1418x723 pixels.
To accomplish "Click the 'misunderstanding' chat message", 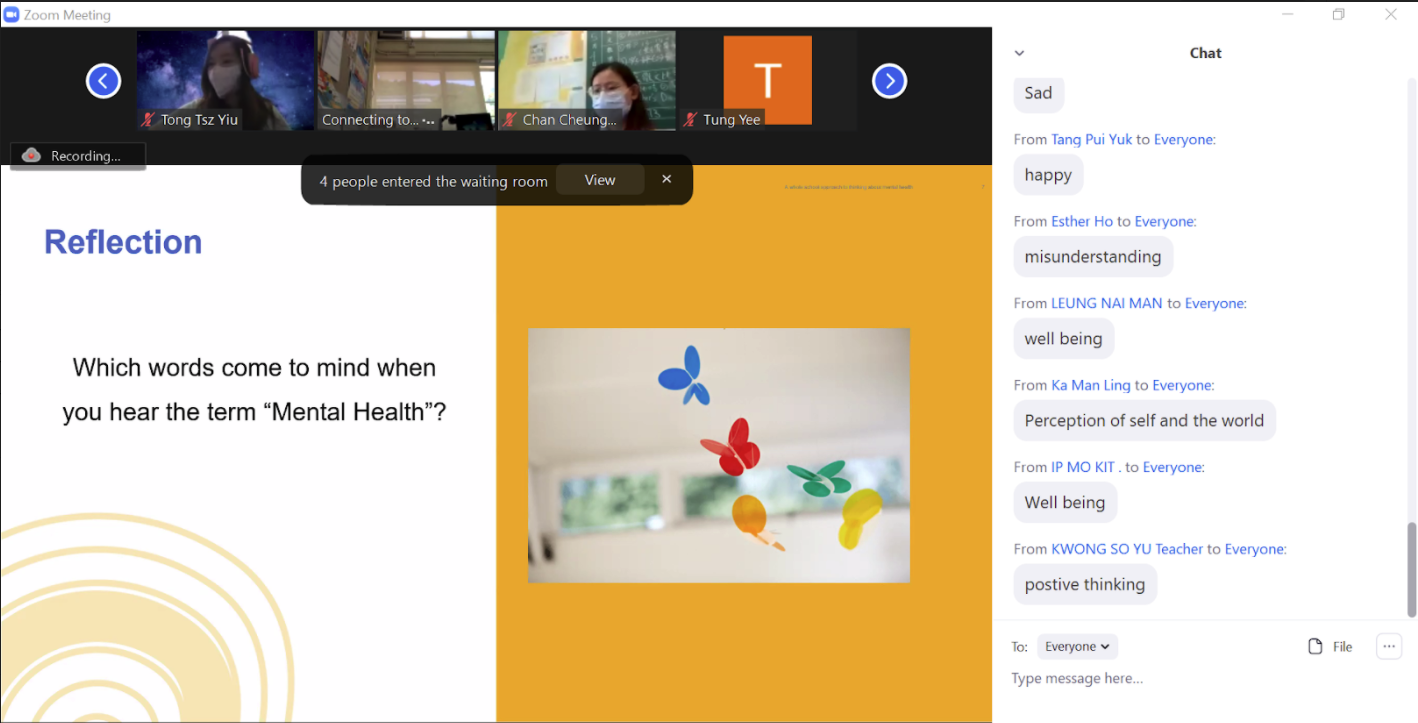I will pyautogui.click(x=1093, y=257).
